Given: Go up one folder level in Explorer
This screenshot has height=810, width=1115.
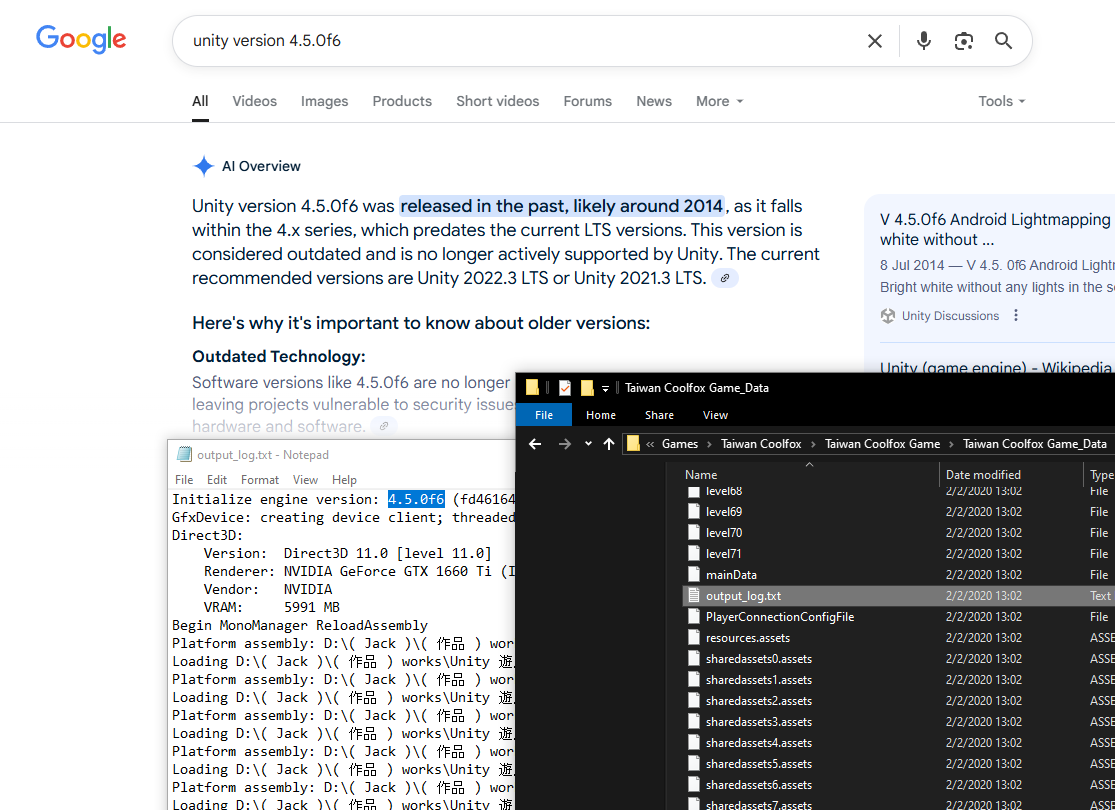Looking at the screenshot, I should (609, 444).
